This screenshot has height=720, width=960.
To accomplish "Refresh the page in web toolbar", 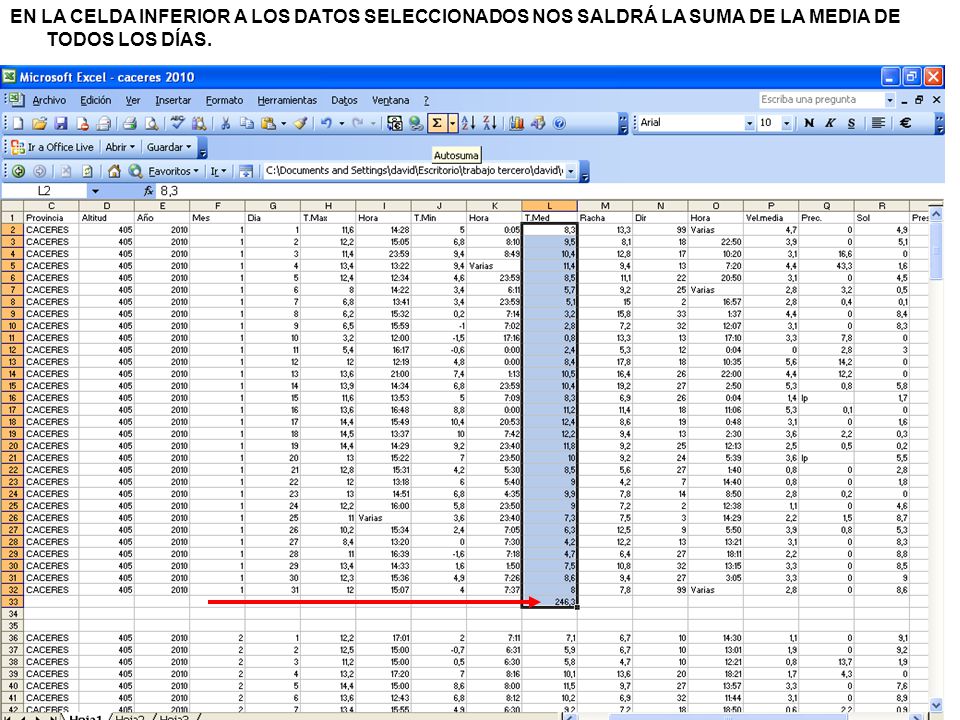I will (x=88, y=171).
